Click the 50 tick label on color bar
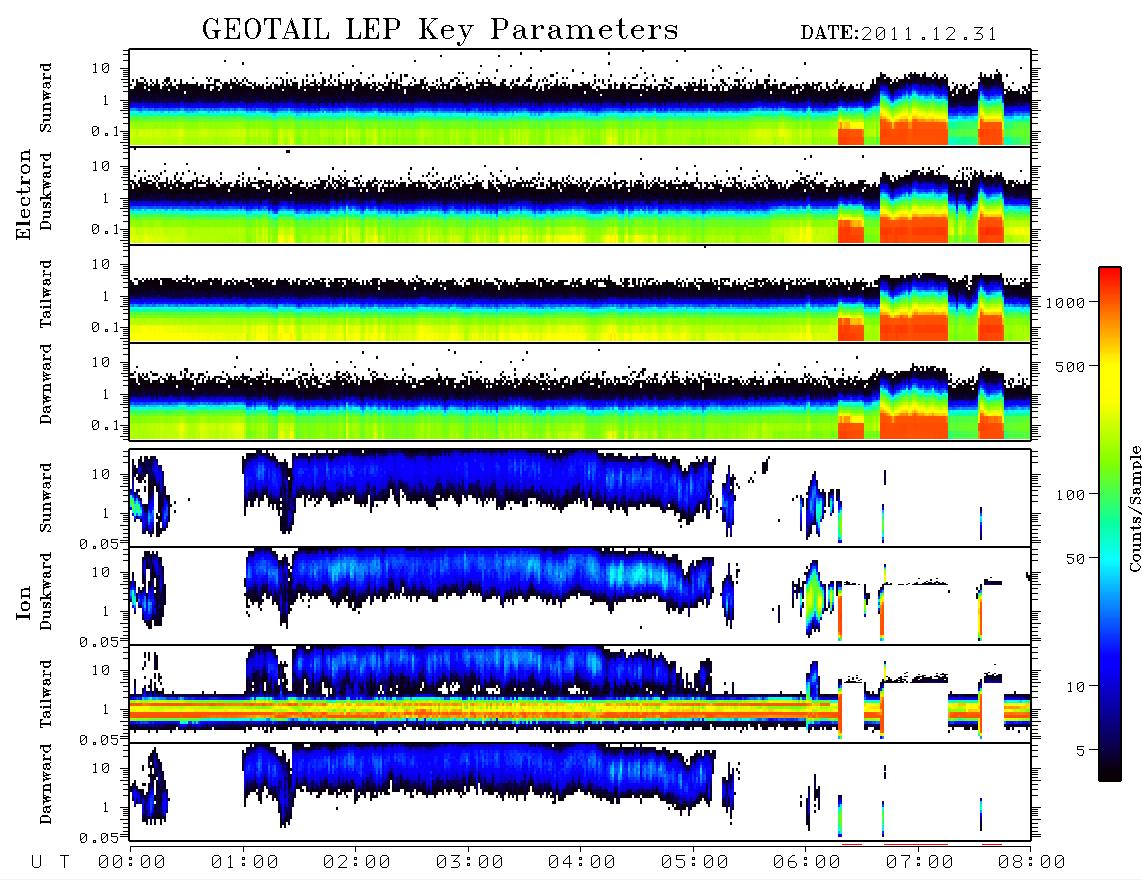The image size is (1142, 880). coord(1075,559)
